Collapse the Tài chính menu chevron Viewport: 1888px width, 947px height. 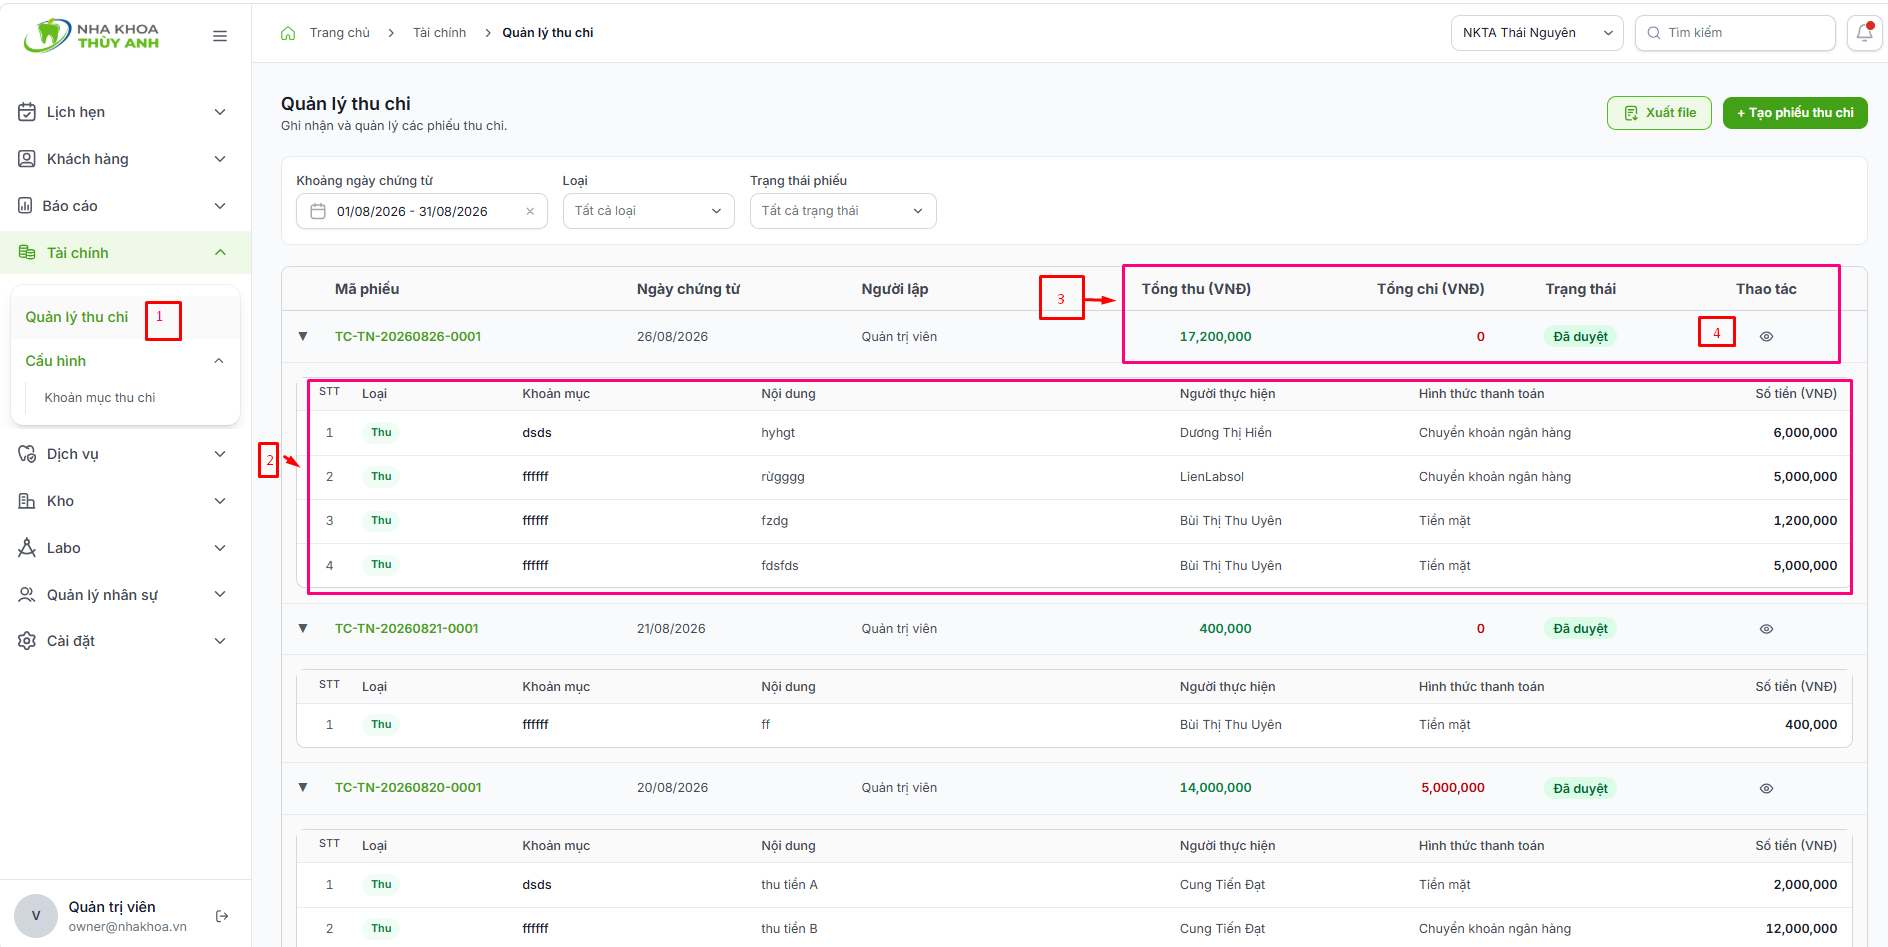coord(220,253)
